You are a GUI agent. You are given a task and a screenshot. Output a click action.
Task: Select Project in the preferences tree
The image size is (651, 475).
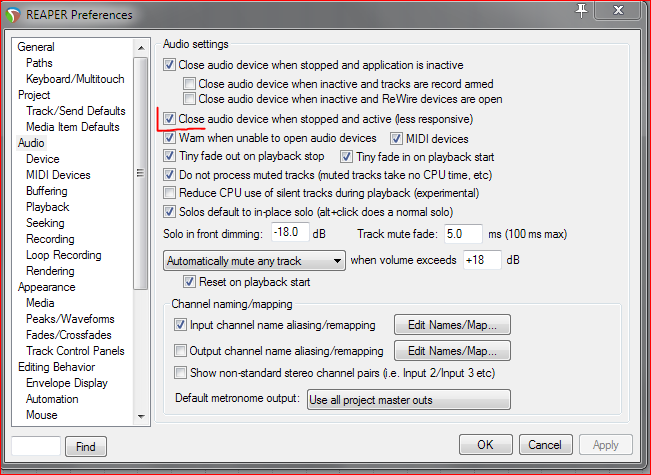tap(34, 95)
